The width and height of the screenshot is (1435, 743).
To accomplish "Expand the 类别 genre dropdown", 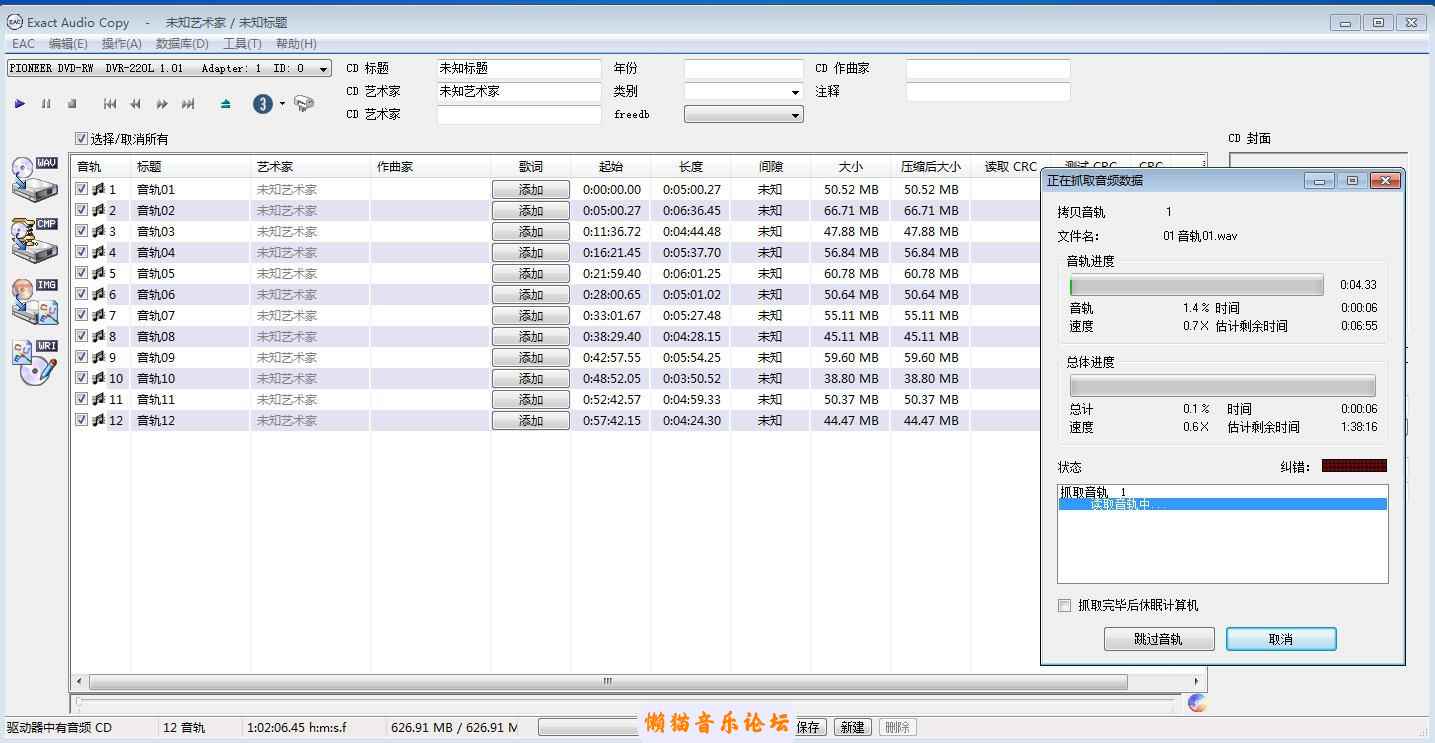I will [795, 92].
